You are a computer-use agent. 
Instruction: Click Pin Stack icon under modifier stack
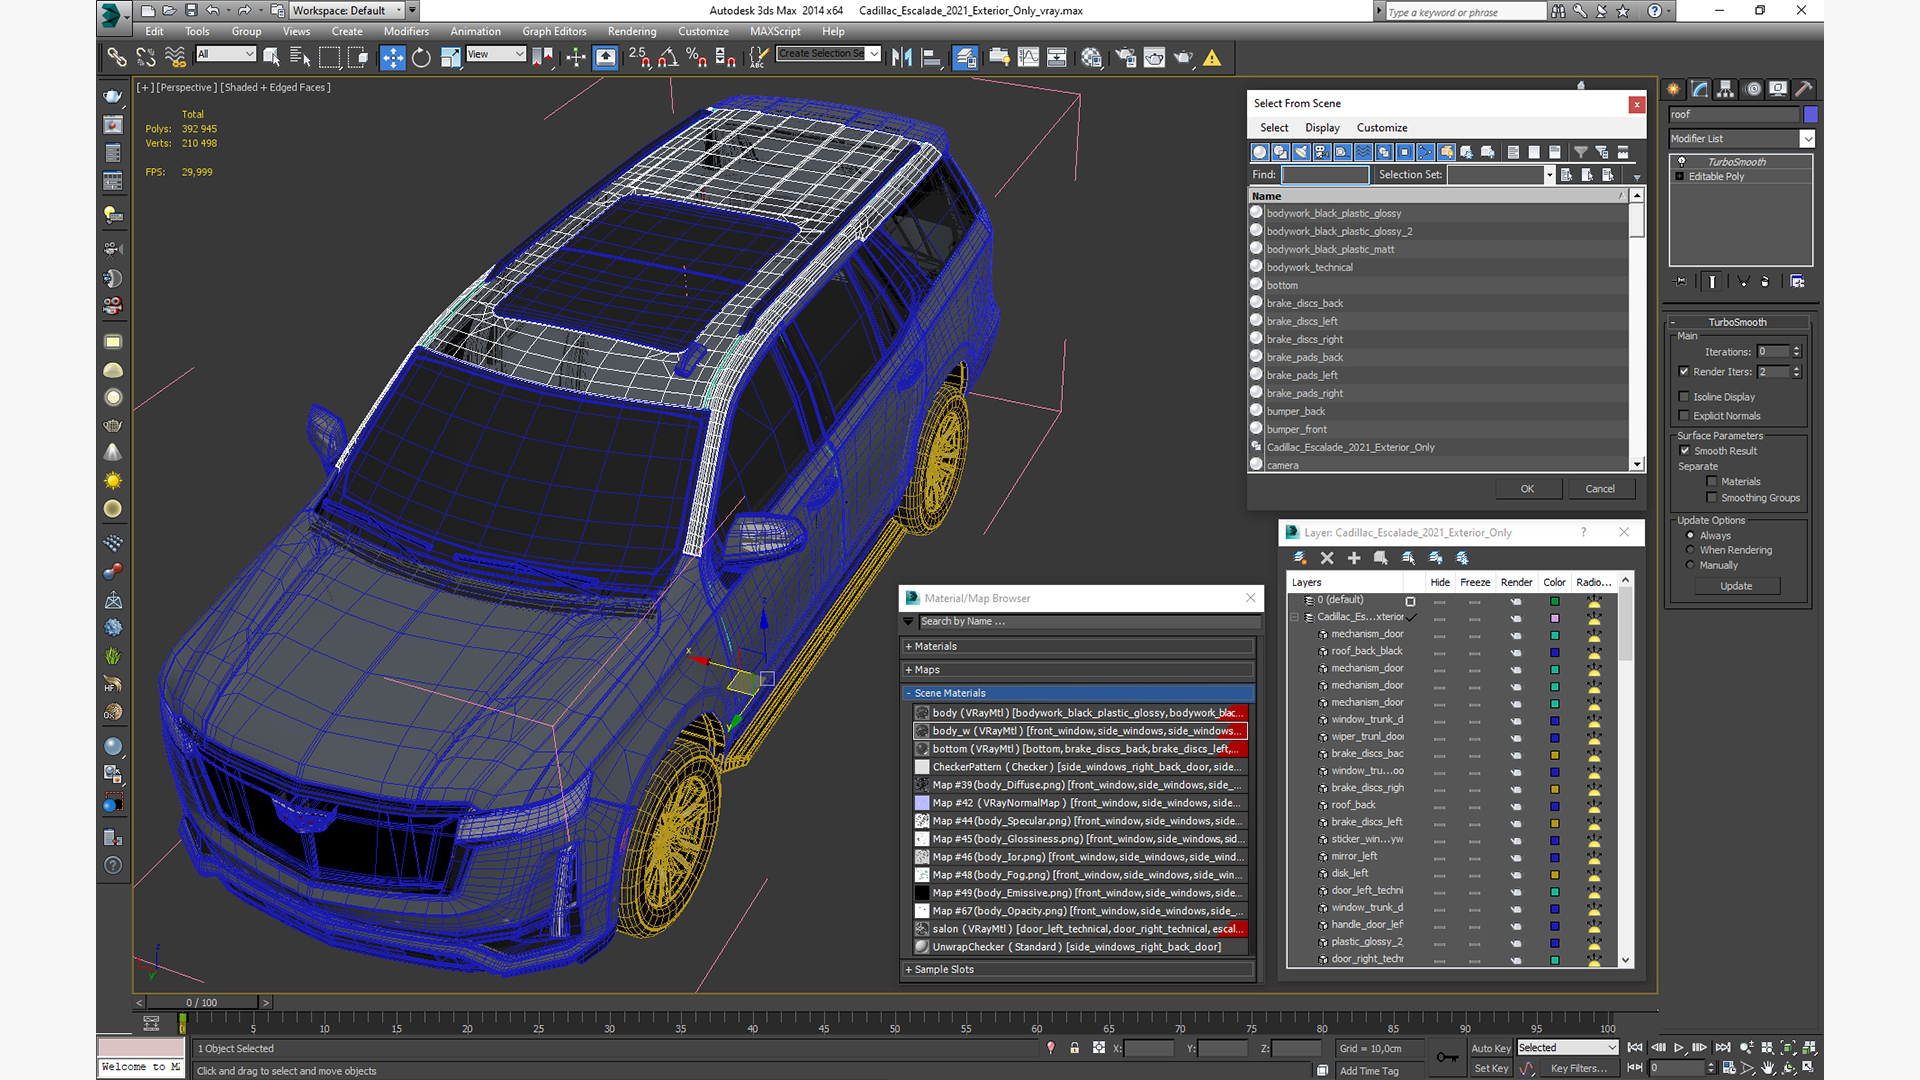[x=1681, y=282]
